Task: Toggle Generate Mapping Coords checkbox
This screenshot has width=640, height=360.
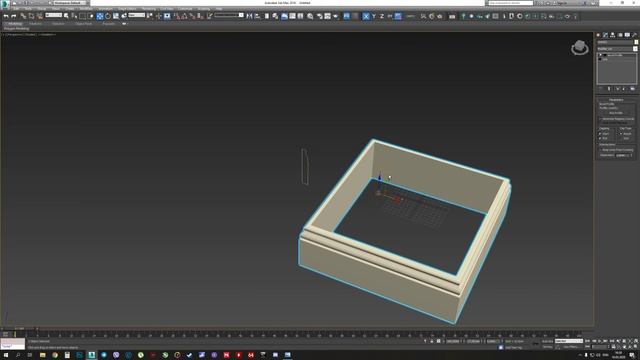Action: [x=600, y=119]
